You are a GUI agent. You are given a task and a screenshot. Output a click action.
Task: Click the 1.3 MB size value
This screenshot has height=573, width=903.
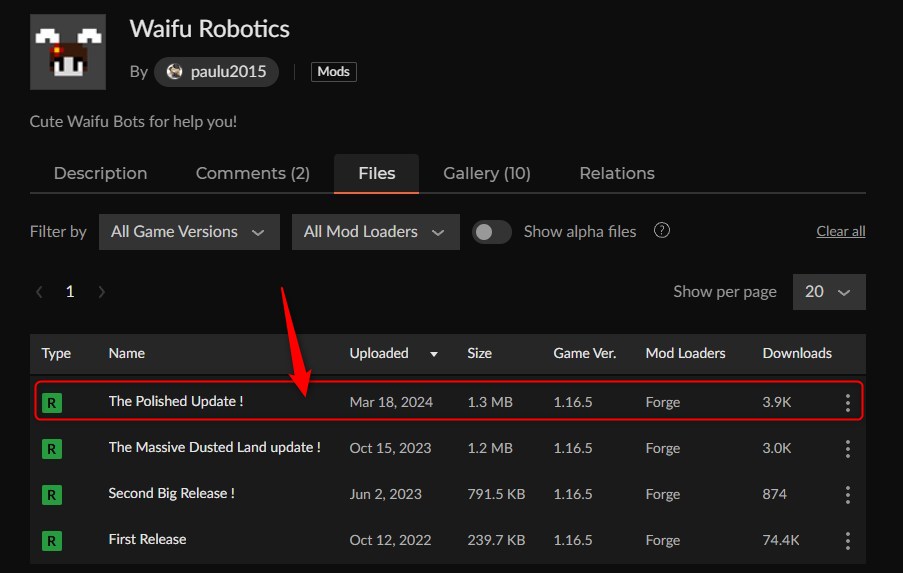coord(490,403)
